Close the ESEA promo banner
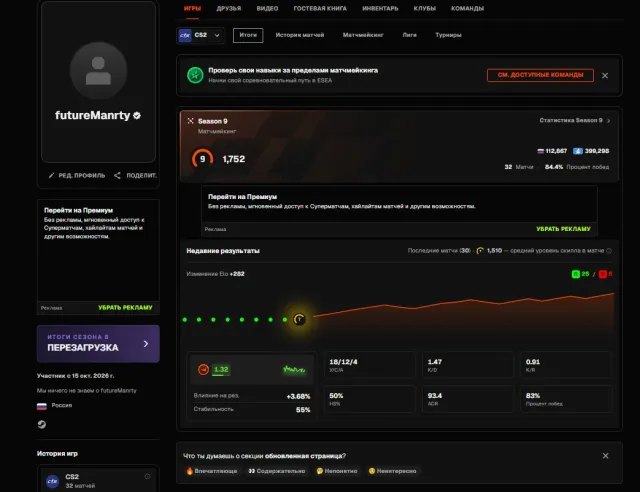The image size is (640, 492). [x=605, y=76]
